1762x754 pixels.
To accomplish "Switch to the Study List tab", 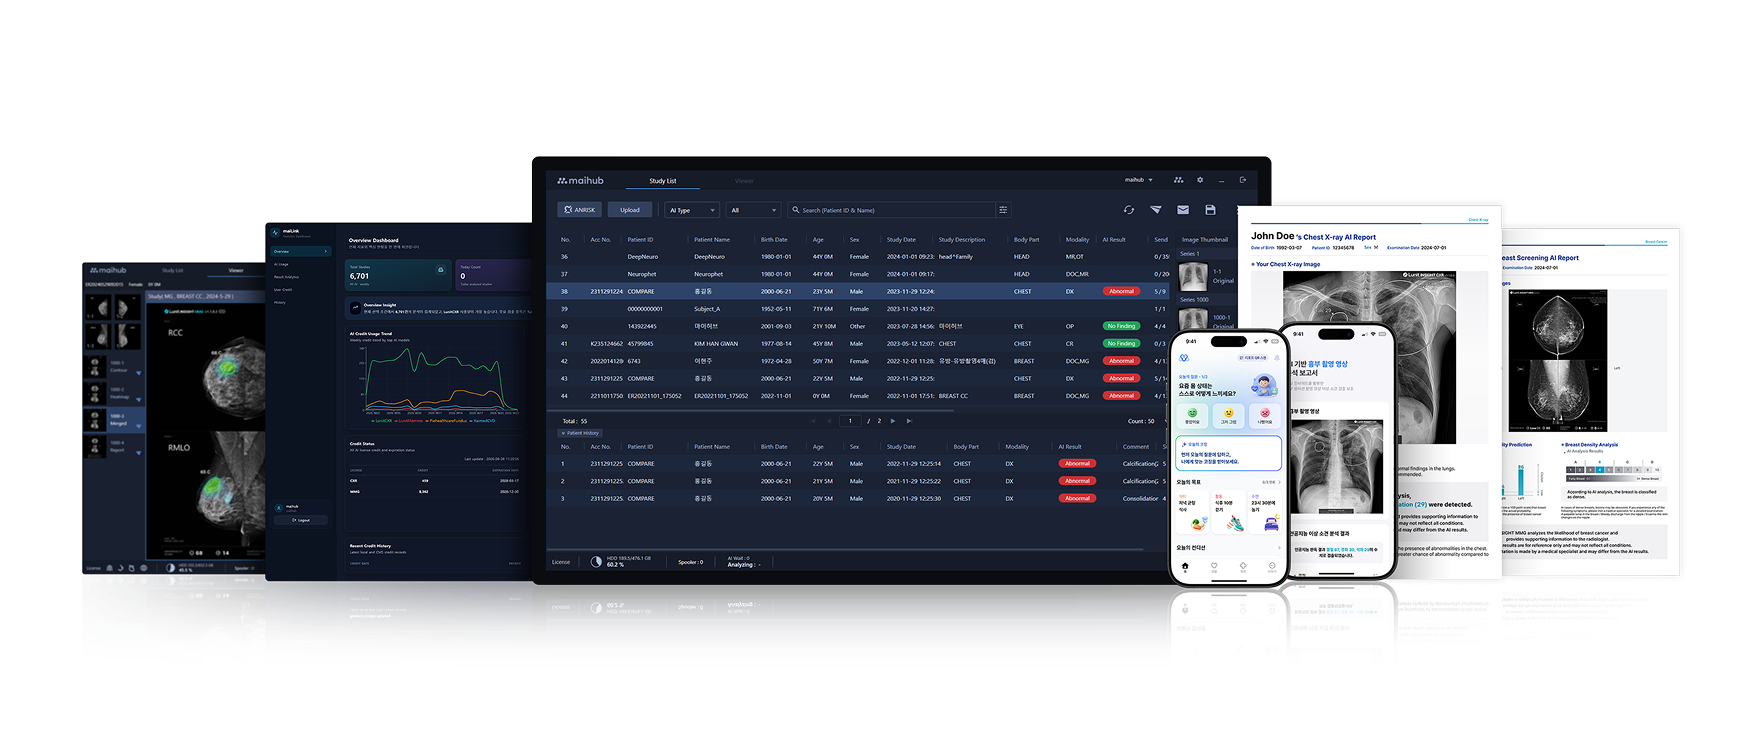I will point(663,181).
